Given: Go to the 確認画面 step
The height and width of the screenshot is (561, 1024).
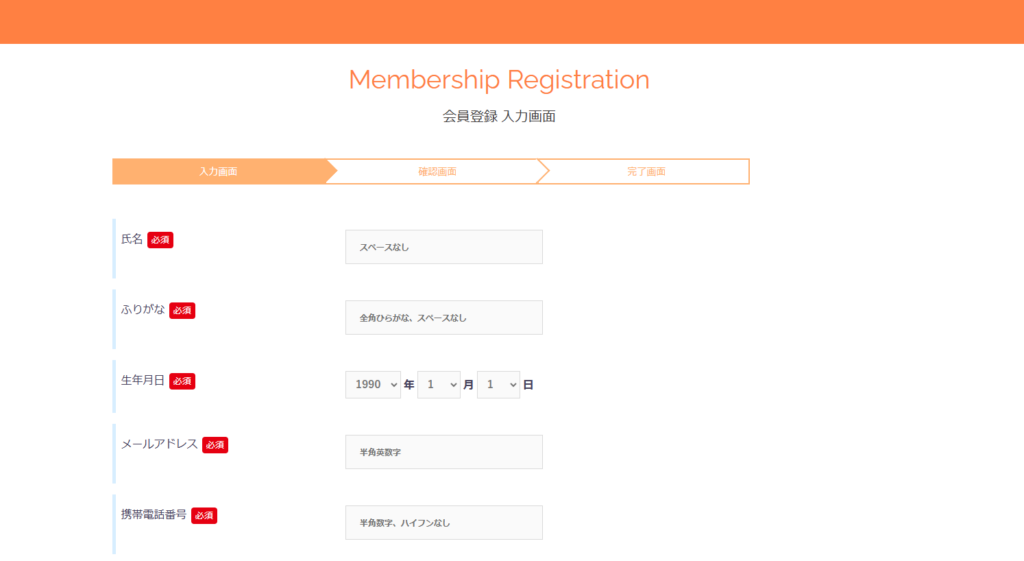Looking at the screenshot, I should tap(437, 172).
